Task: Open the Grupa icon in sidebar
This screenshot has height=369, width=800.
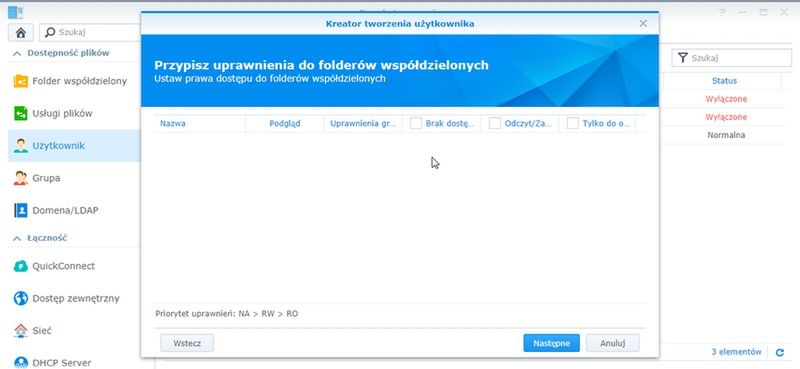Action: 21,178
